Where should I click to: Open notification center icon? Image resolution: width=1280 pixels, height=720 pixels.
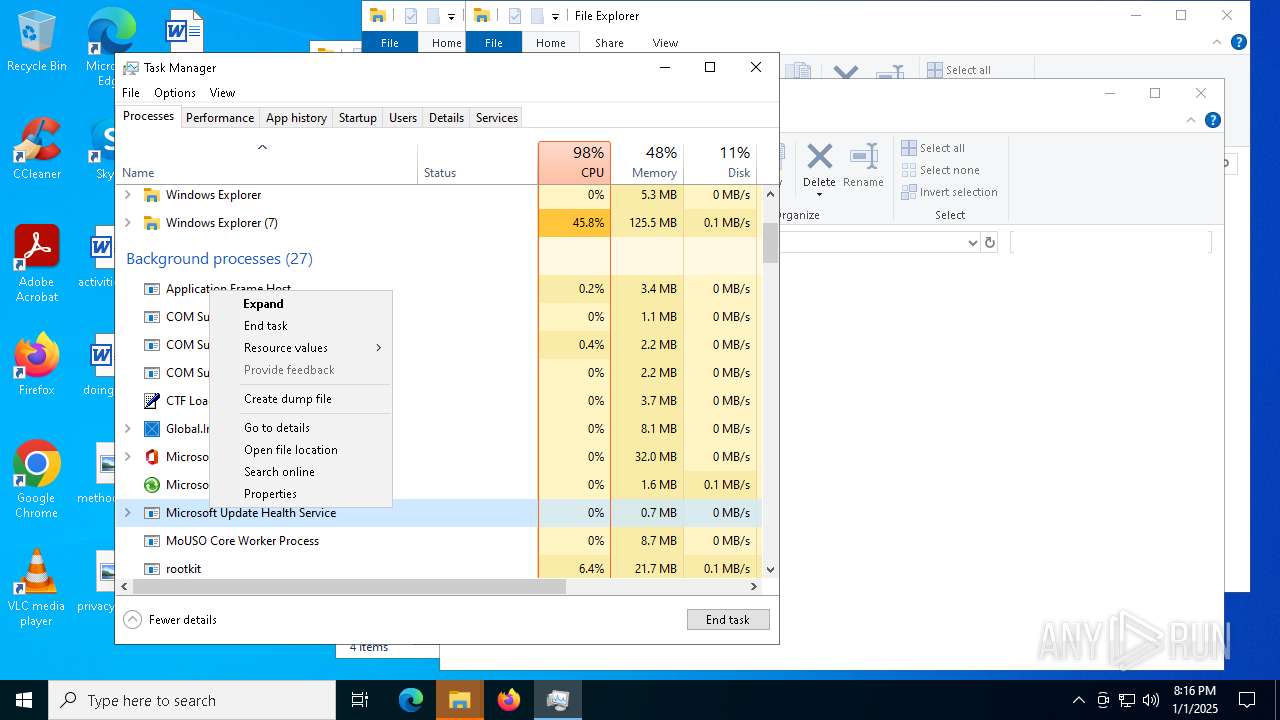pyautogui.click(x=1247, y=700)
